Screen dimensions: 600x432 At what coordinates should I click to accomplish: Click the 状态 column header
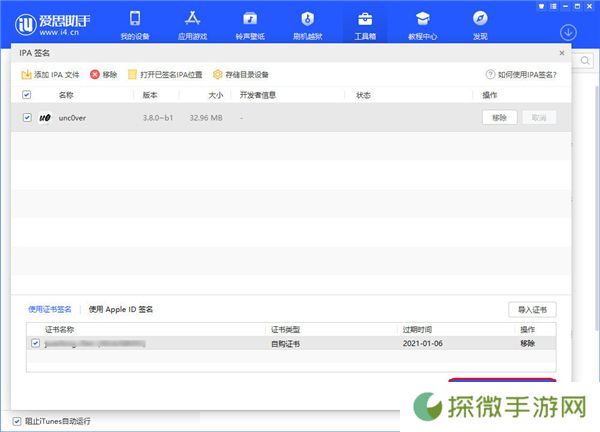pyautogui.click(x=363, y=95)
